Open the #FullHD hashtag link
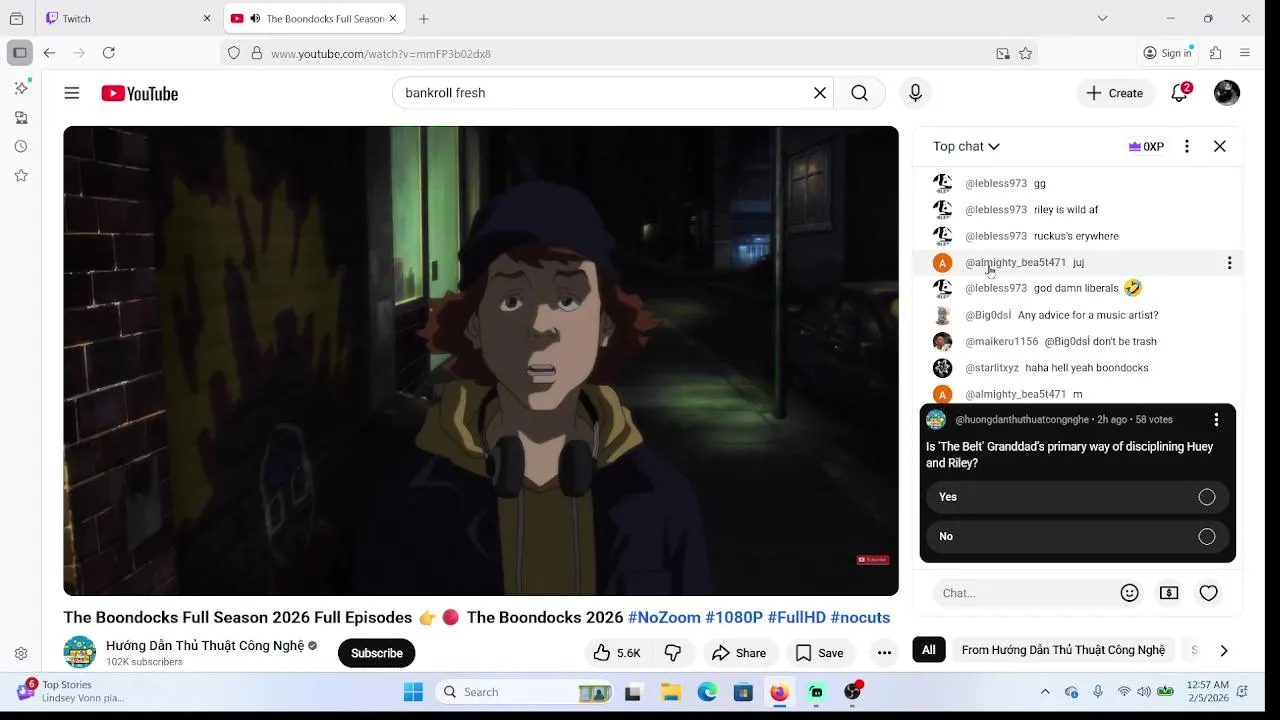The image size is (1280, 720). [x=797, y=618]
